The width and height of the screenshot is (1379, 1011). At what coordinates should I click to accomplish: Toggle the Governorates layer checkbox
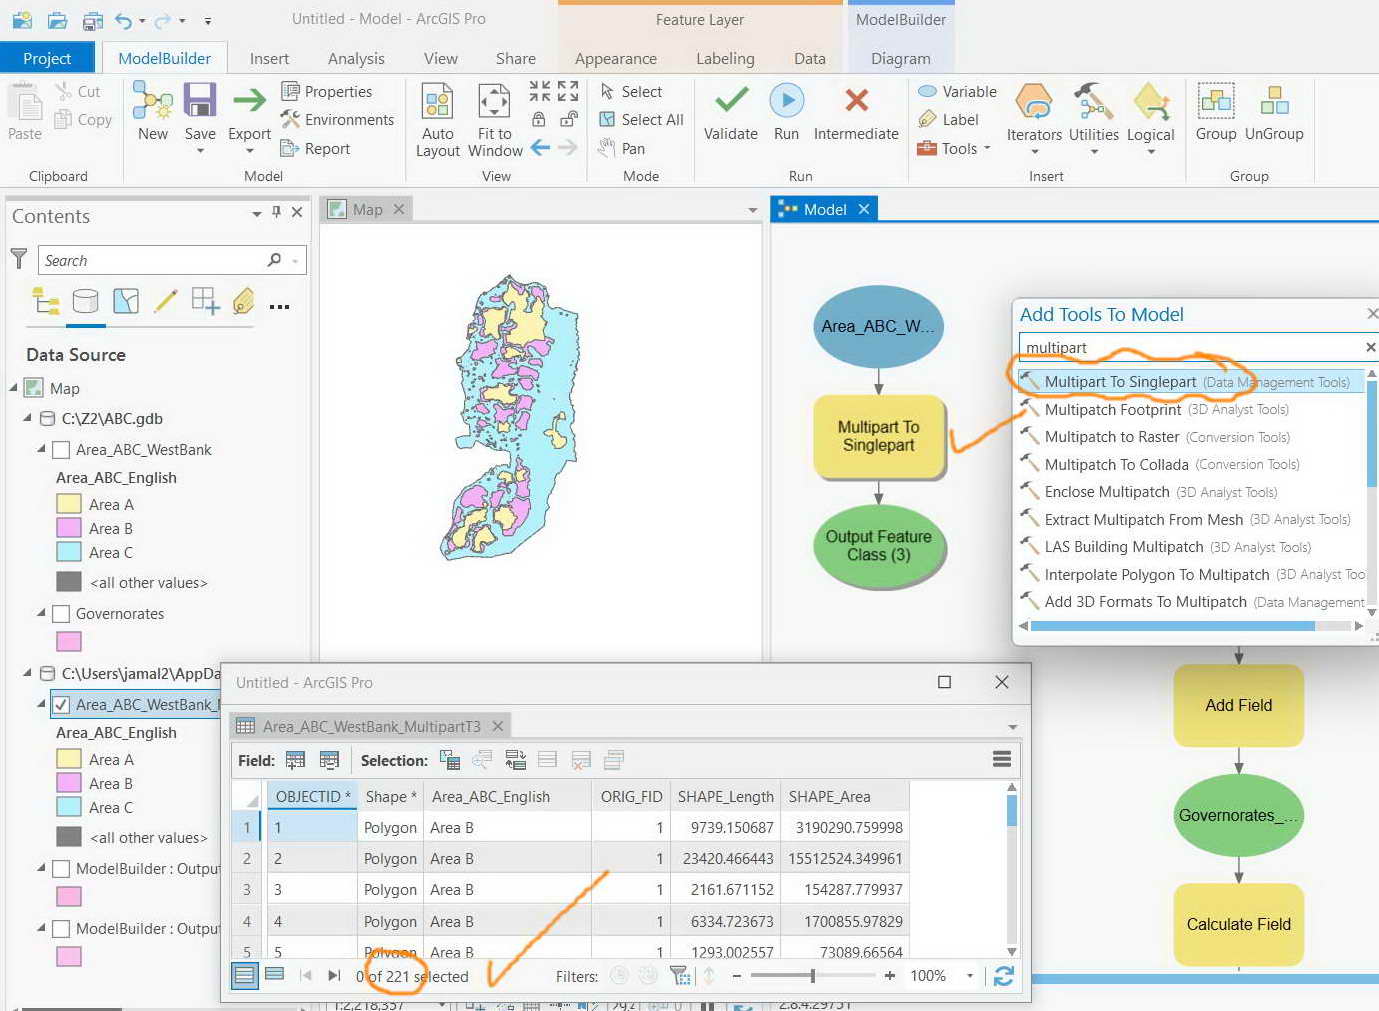coord(61,614)
